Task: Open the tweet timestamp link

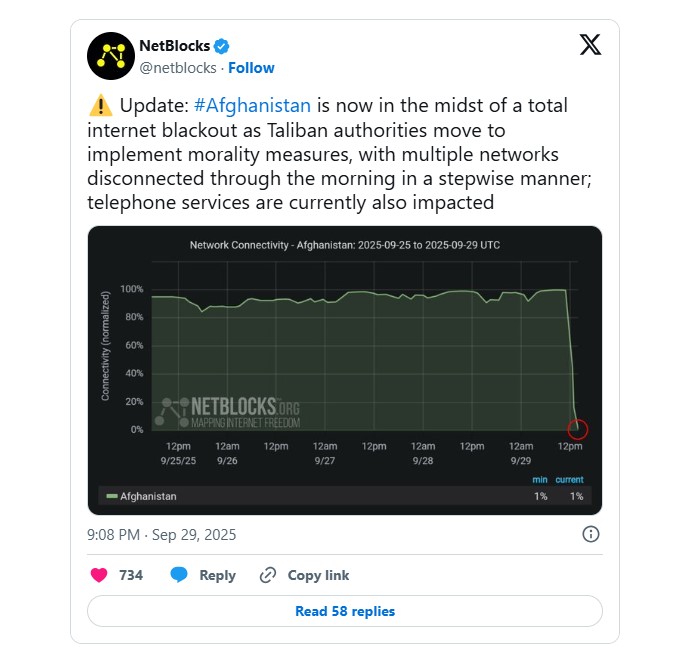Action: 160,534
